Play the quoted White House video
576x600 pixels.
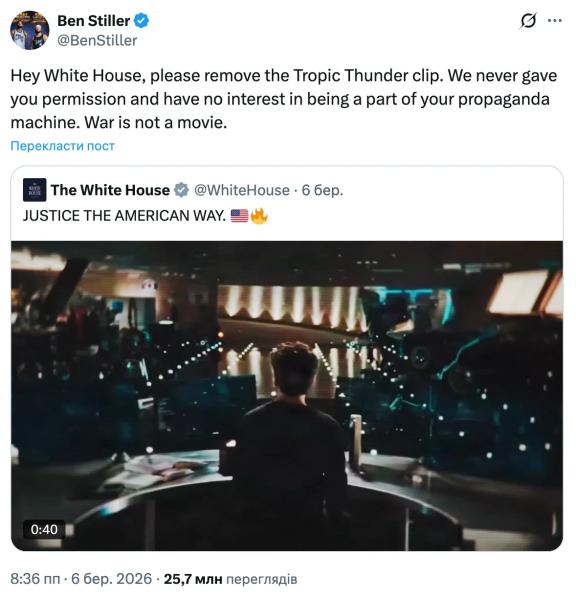[287, 396]
